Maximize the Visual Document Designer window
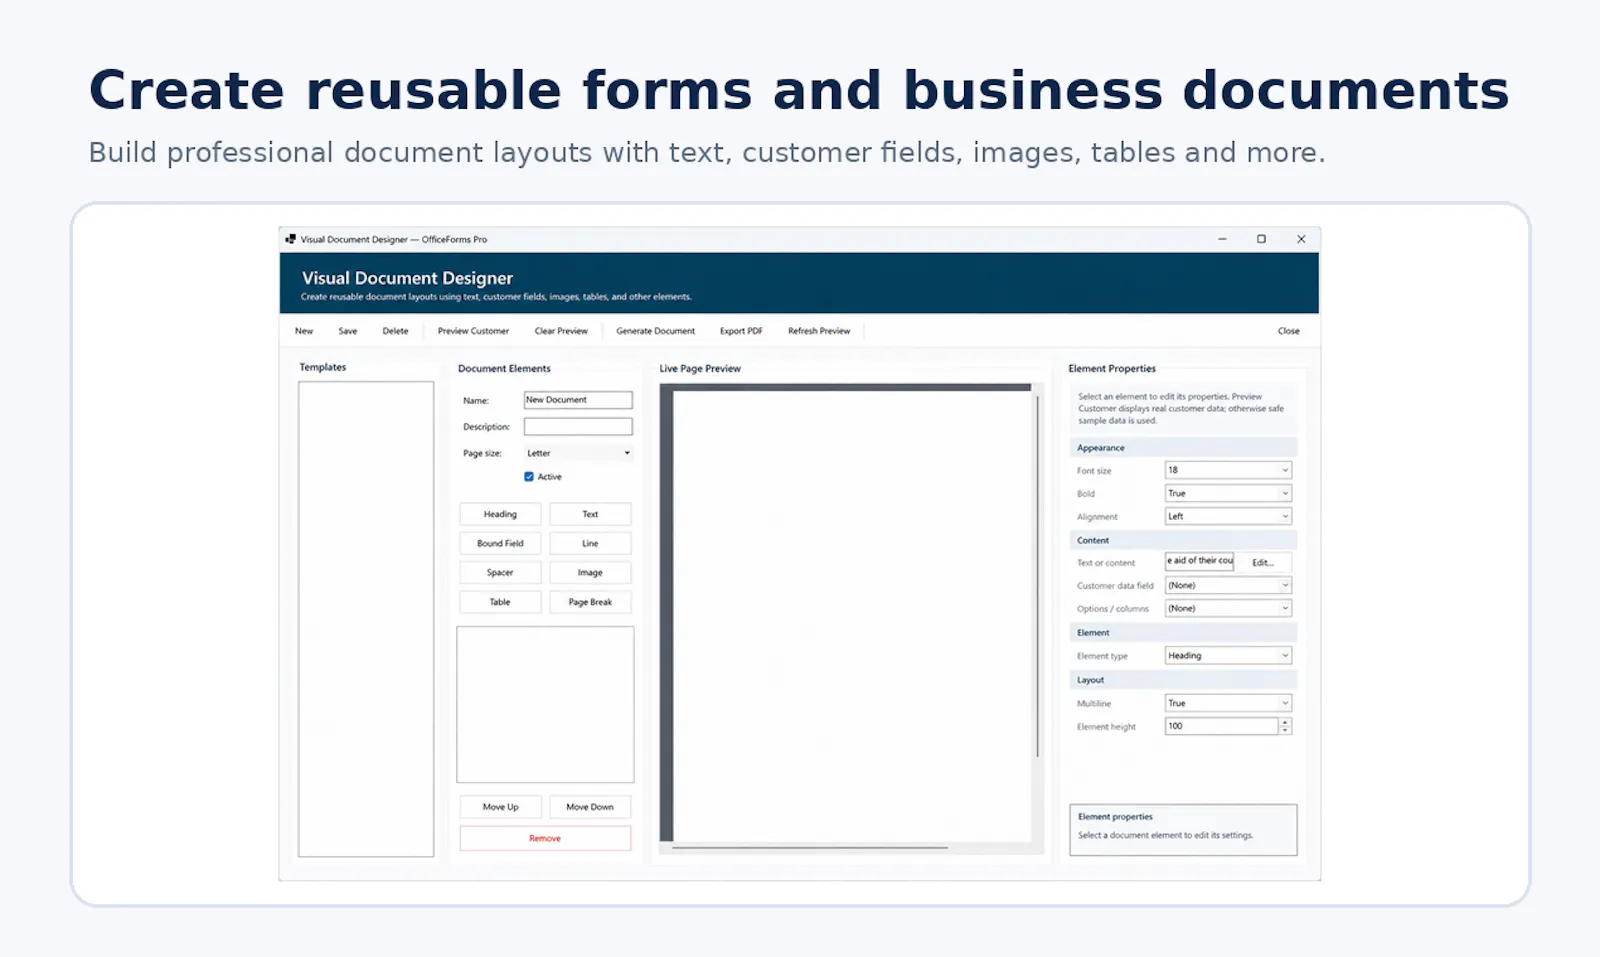Viewport: 1600px width, 957px height. click(x=1261, y=239)
